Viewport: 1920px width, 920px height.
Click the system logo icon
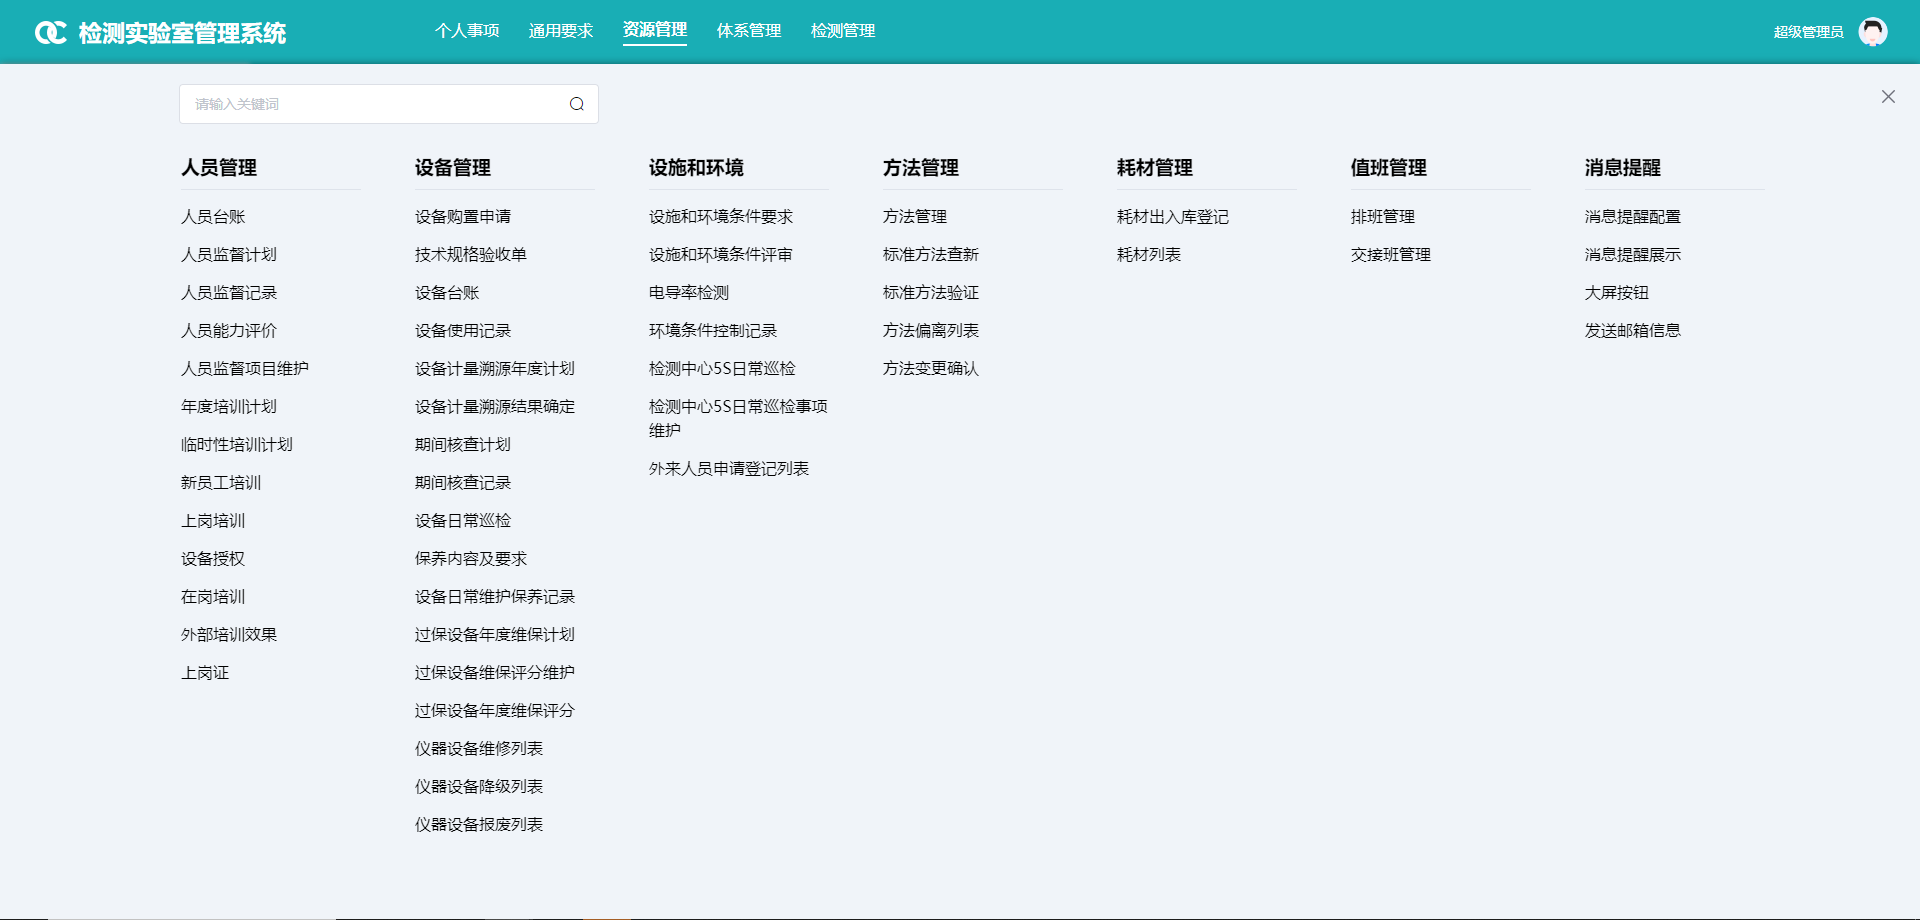[x=50, y=33]
